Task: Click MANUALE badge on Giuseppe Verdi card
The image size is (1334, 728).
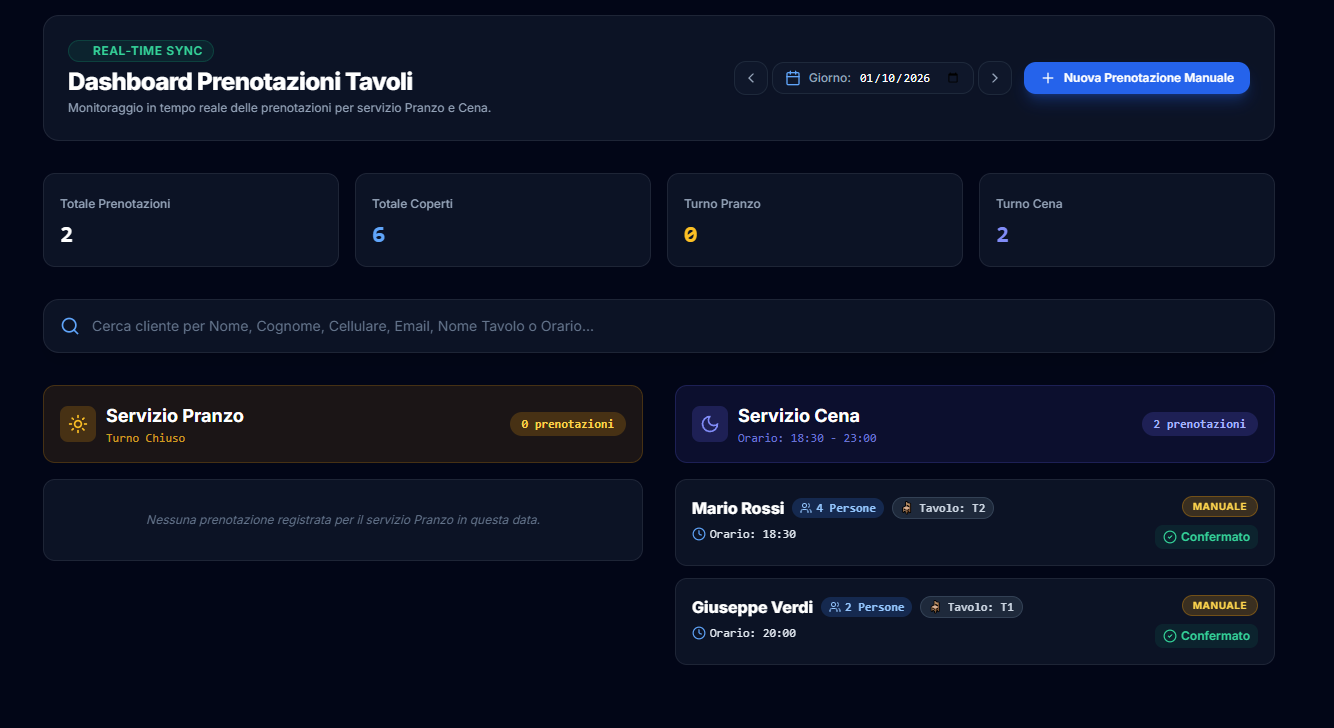Action: coord(1219,606)
